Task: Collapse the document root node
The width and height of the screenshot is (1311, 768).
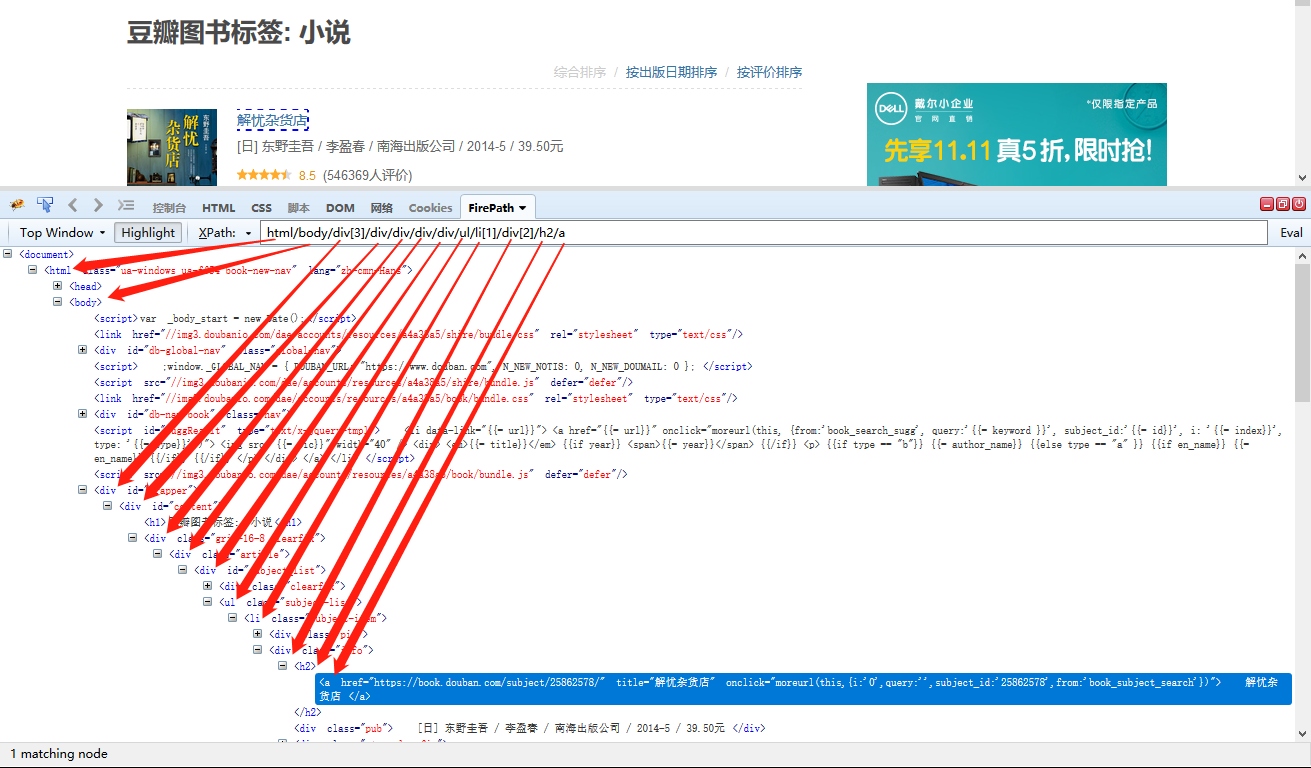Action: pyautogui.click(x=8, y=254)
